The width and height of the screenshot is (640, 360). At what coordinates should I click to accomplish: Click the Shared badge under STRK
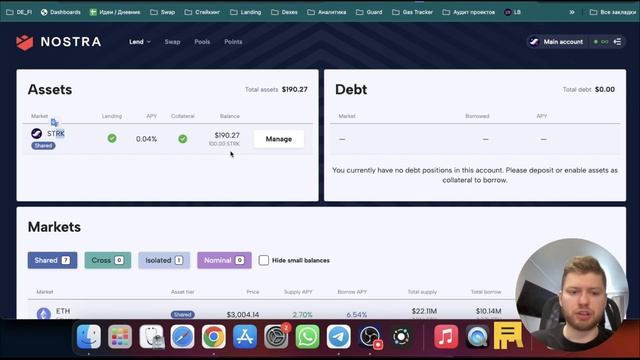pyautogui.click(x=43, y=145)
